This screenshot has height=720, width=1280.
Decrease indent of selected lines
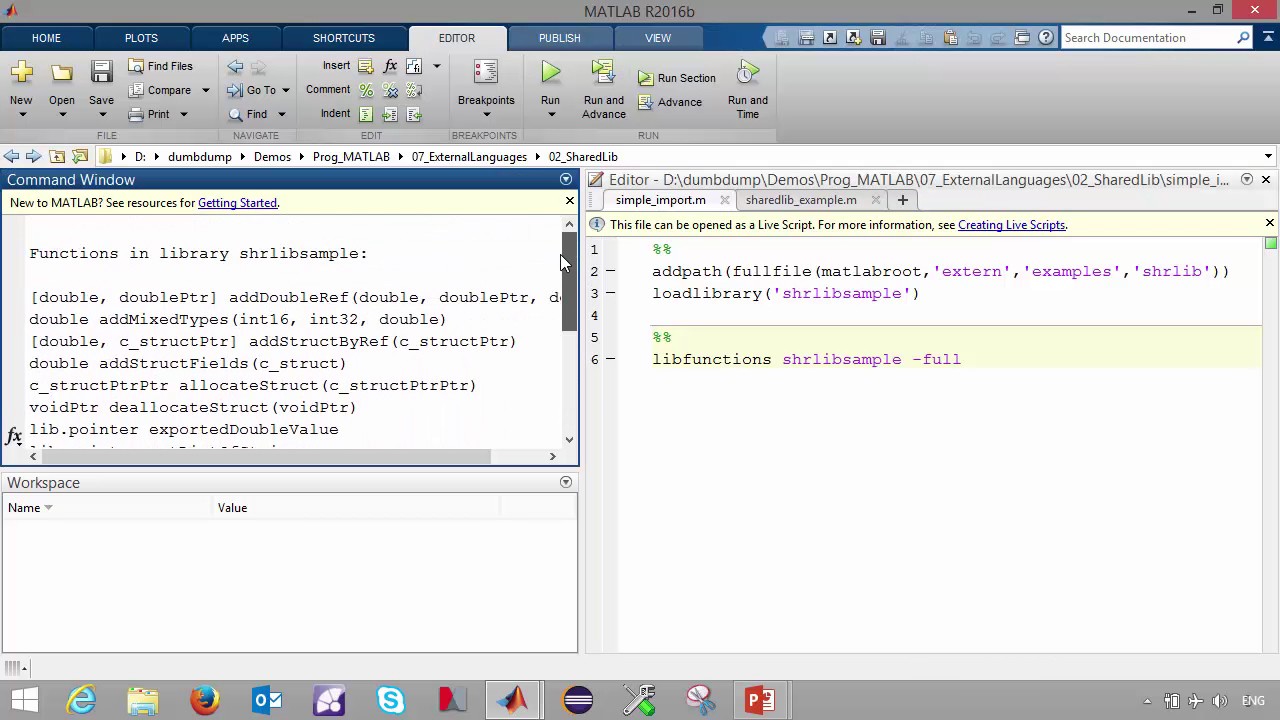click(x=414, y=114)
